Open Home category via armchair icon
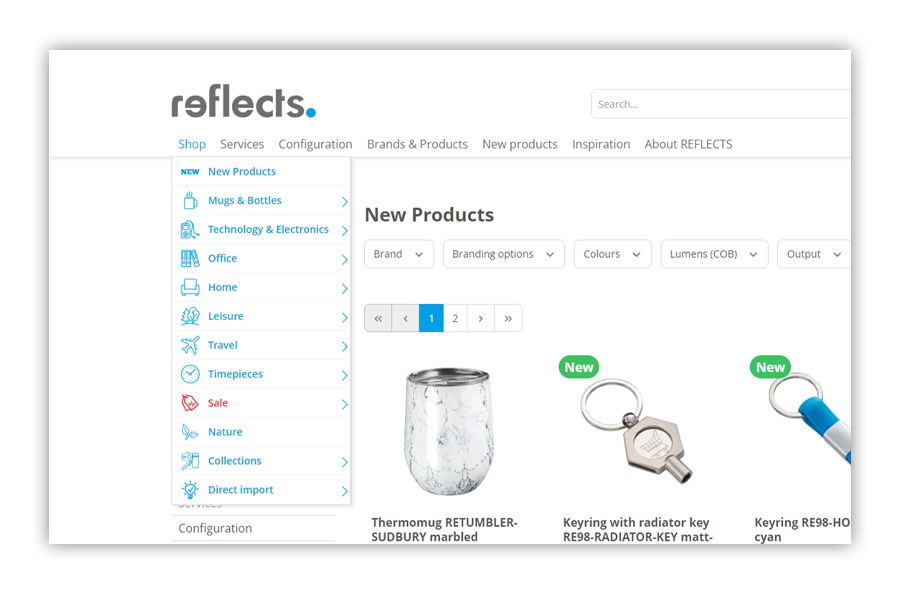This screenshot has height=600, width=900. pos(190,287)
